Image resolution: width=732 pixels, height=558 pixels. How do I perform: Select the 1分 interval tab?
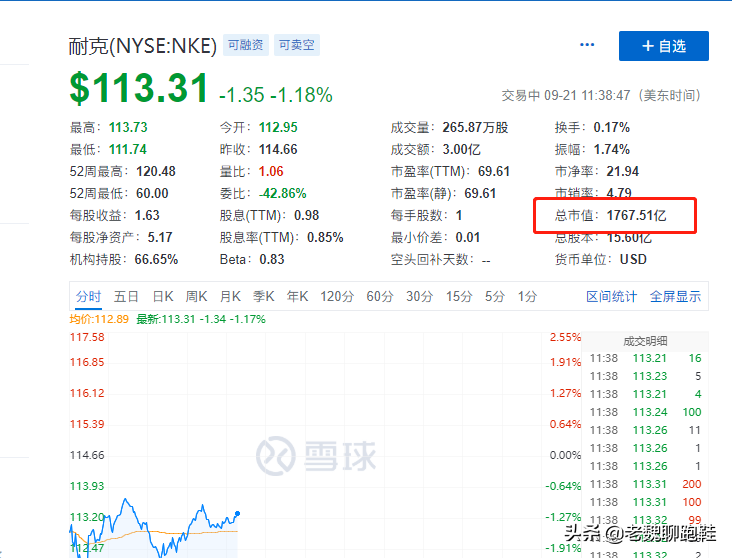527,296
